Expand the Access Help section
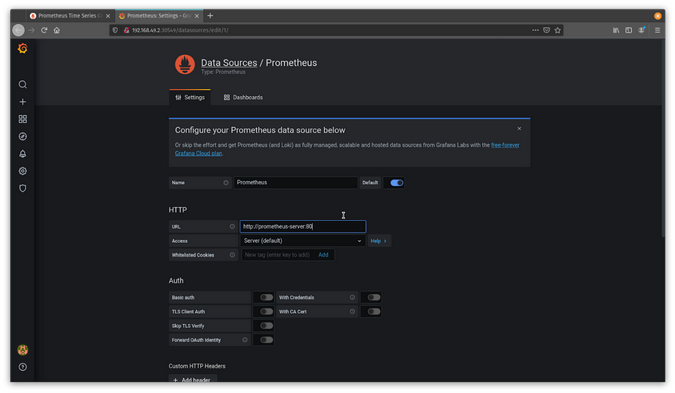This screenshot has height=393, width=675. (378, 241)
